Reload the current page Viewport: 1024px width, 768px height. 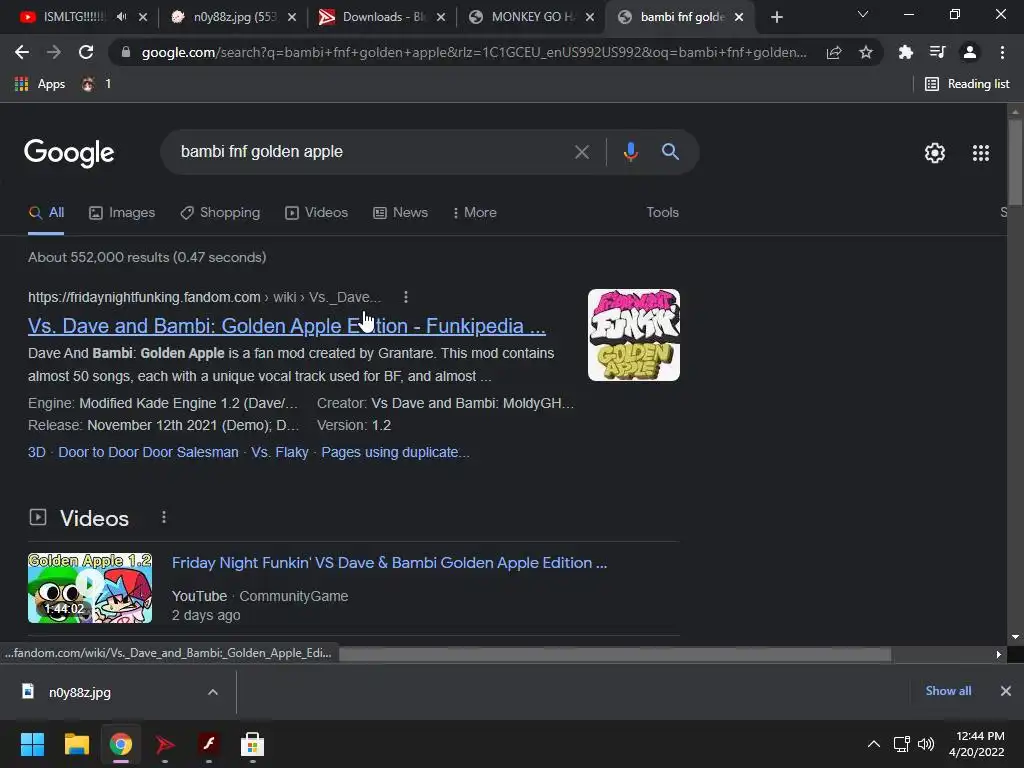click(x=86, y=52)
